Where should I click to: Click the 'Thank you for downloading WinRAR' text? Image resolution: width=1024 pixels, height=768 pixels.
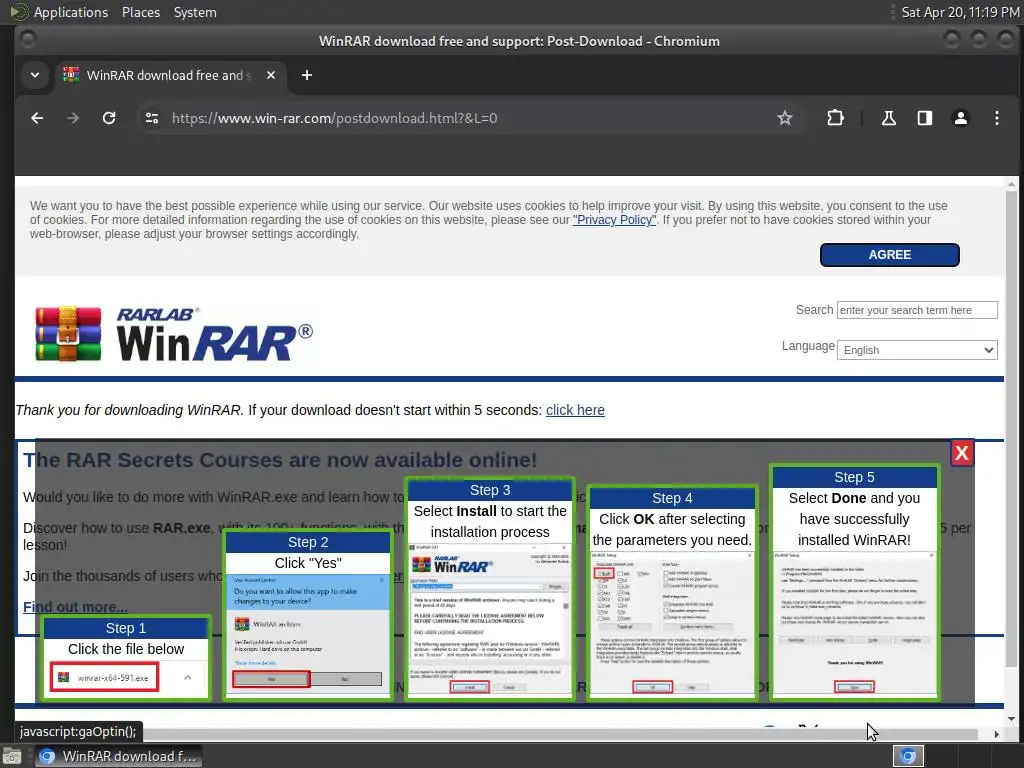coord(129,410)
